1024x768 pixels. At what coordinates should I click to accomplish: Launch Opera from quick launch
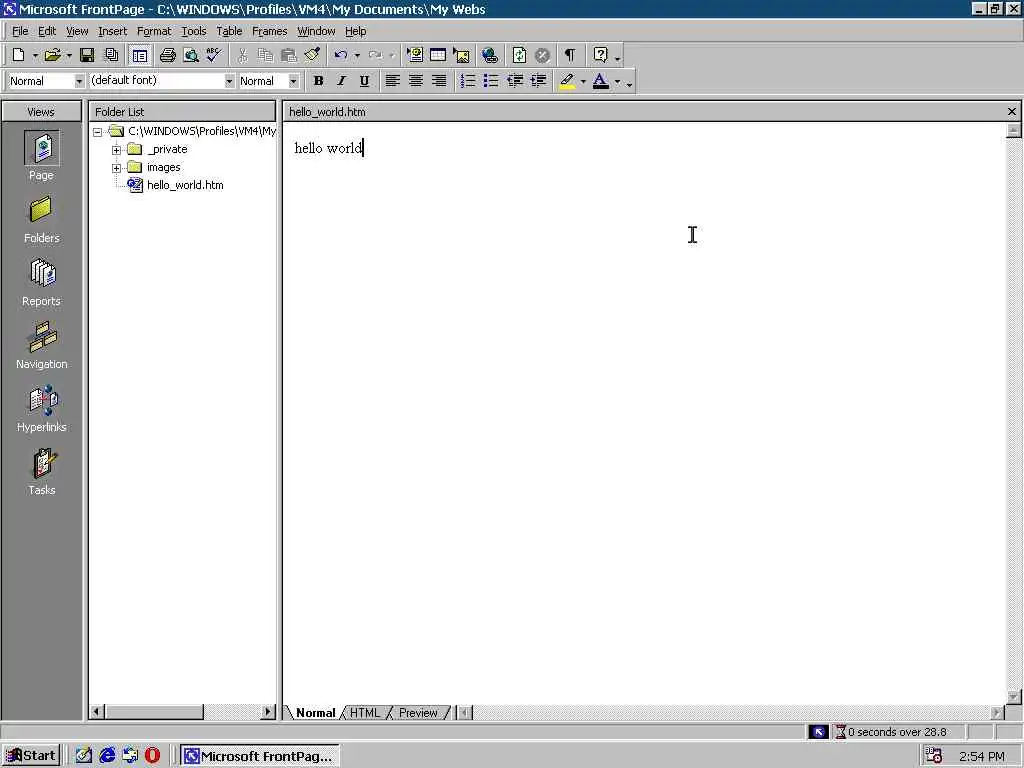(152, 756)
